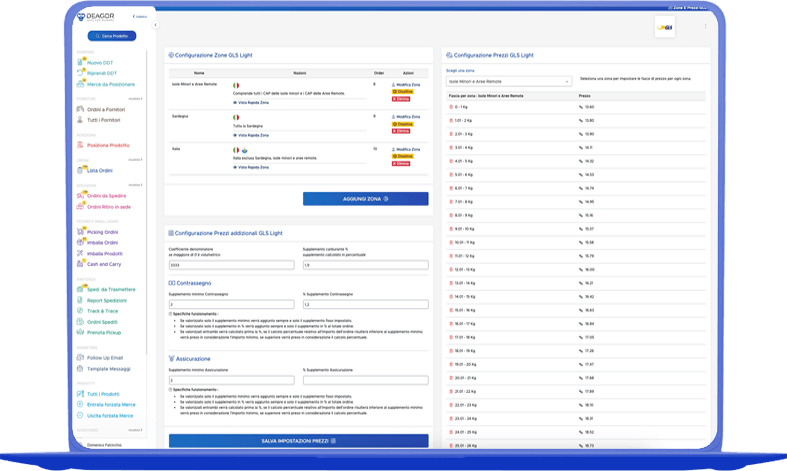787x471 pixels.
Task: Click the SALVA IMPOSTAZIONI PREZZI button
Action: tap(299, 441)
